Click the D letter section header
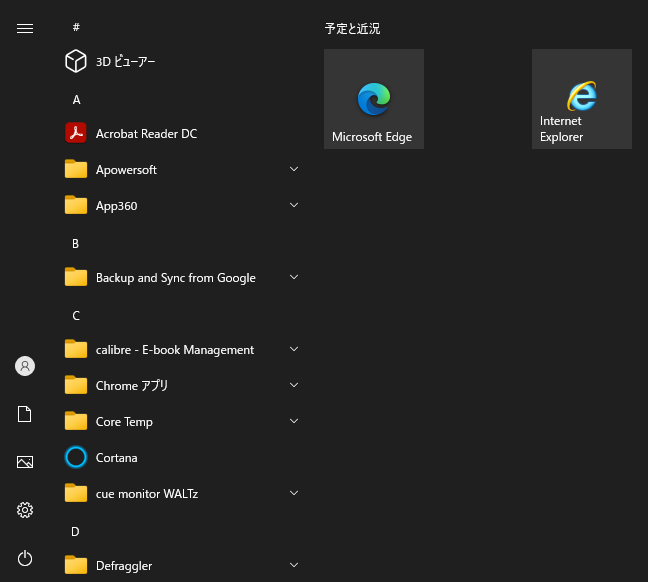This screenshot has width=648, height=582. [x=75, y=532]
